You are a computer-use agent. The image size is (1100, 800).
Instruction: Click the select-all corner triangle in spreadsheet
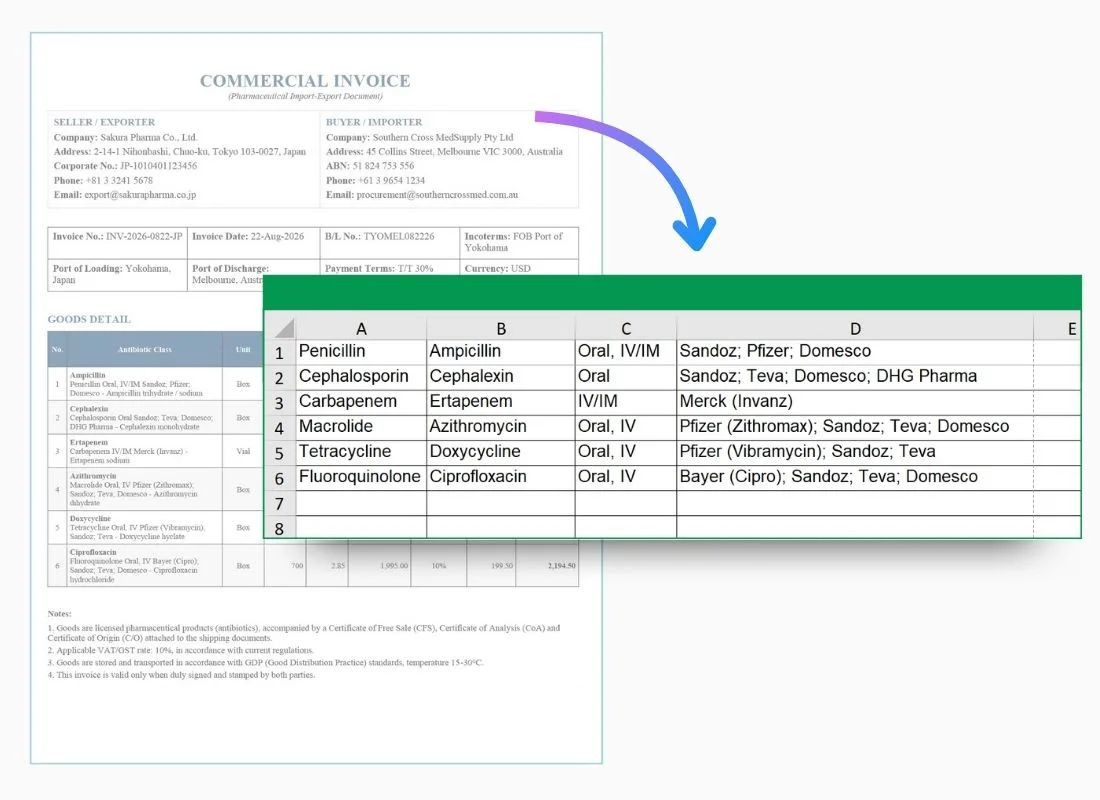283,328
